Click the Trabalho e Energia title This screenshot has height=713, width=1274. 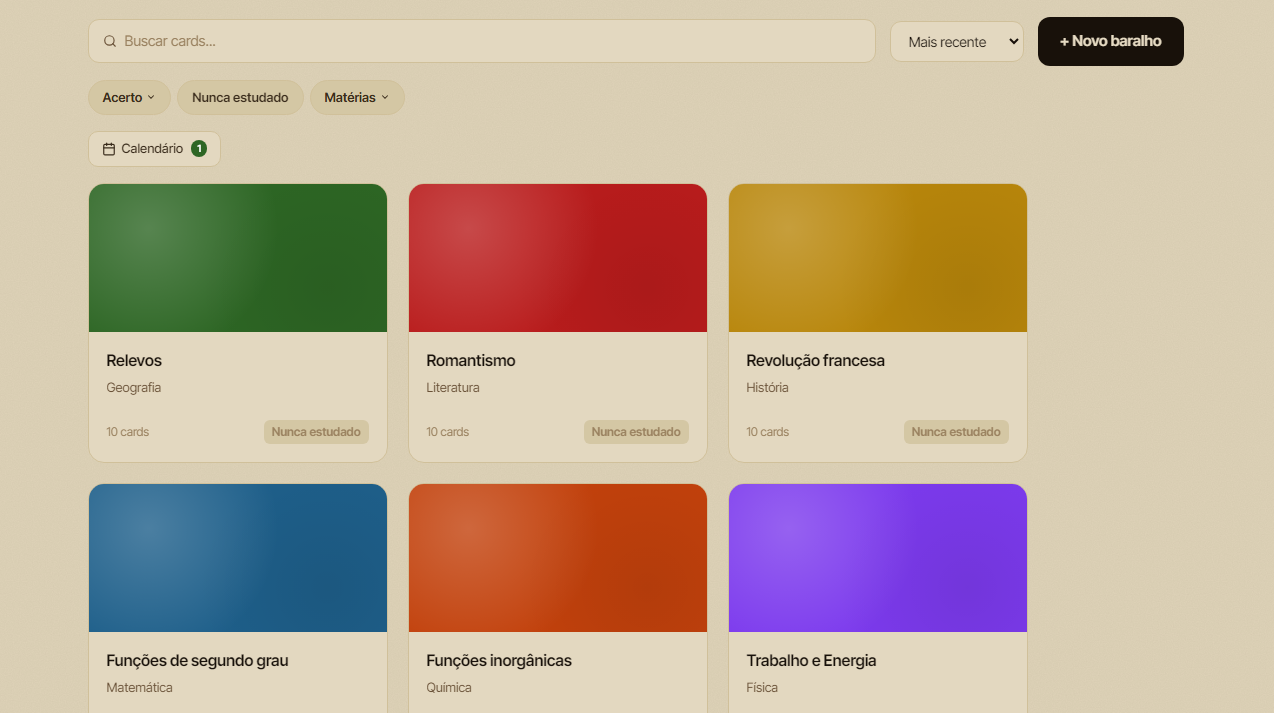(x=811, y=660)
